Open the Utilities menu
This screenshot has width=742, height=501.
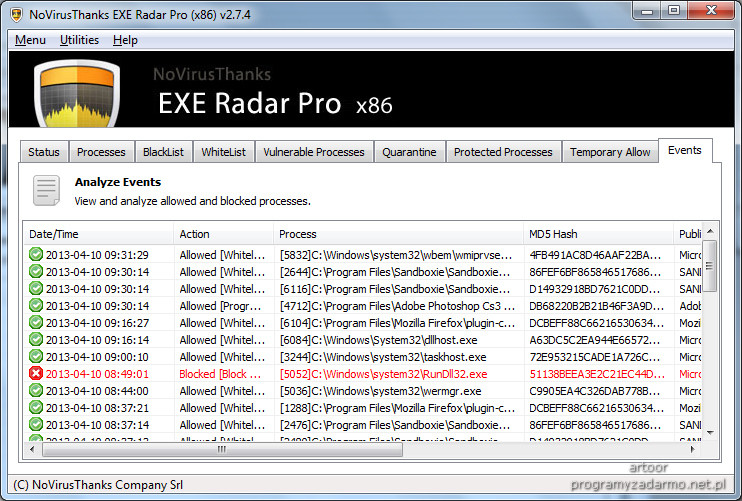pos(80,40)
